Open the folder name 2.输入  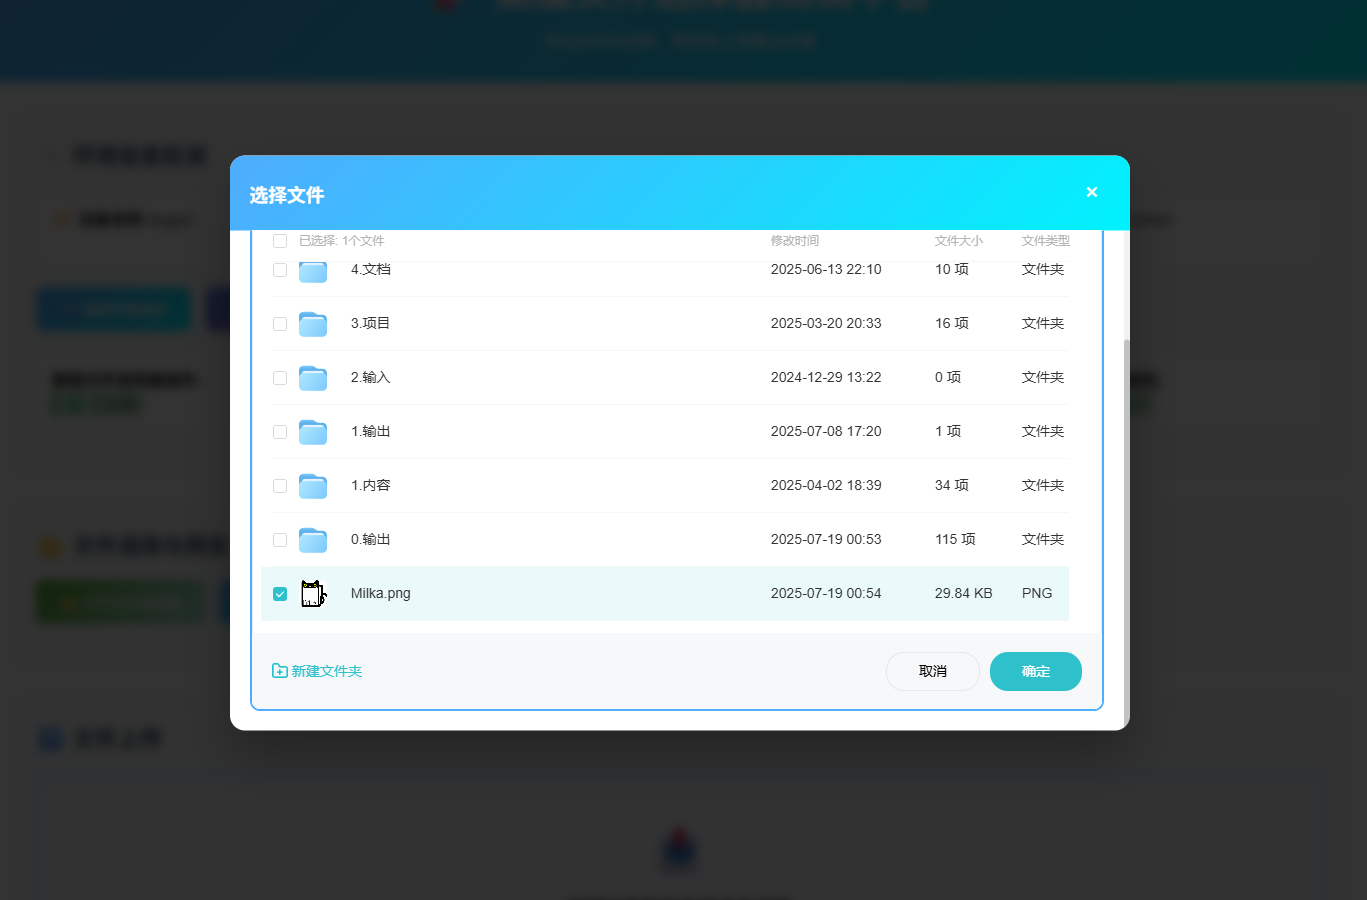click(x=371, y=377)
